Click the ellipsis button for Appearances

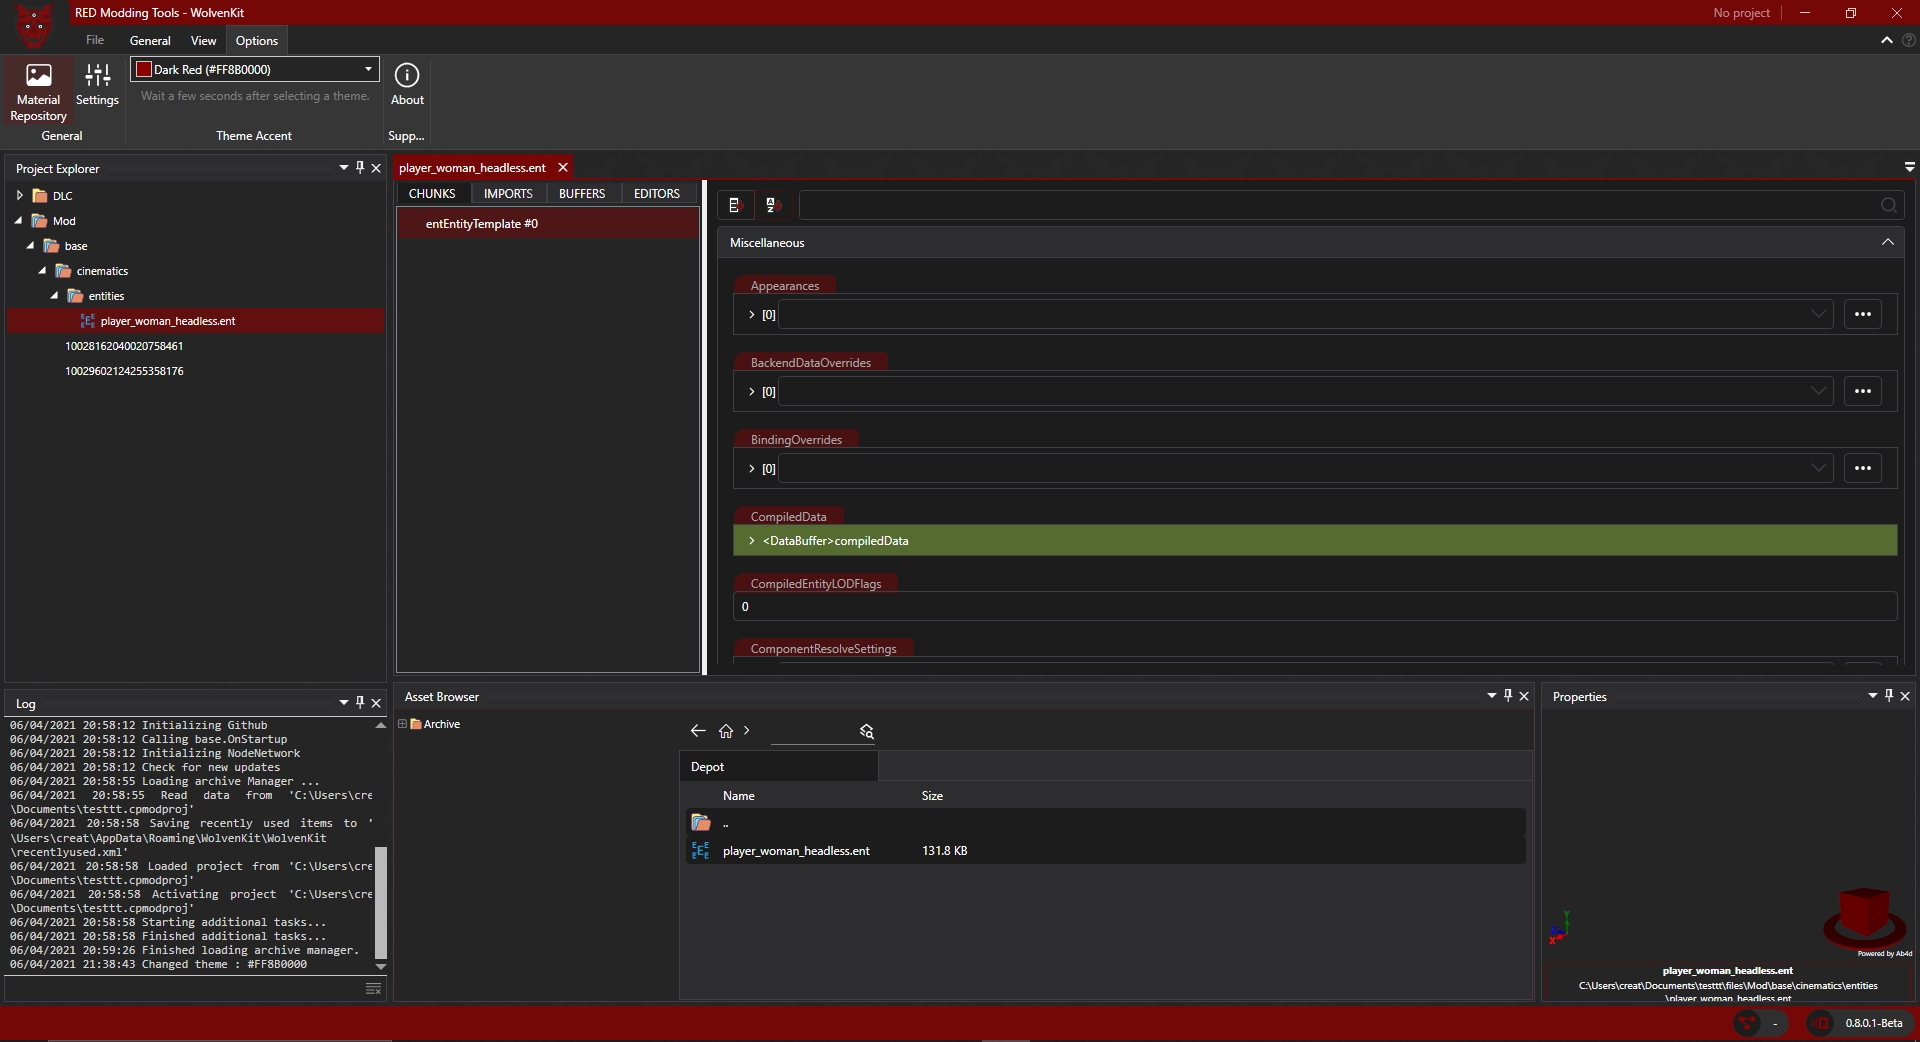pyautogui.click(x=1862, y=314)
